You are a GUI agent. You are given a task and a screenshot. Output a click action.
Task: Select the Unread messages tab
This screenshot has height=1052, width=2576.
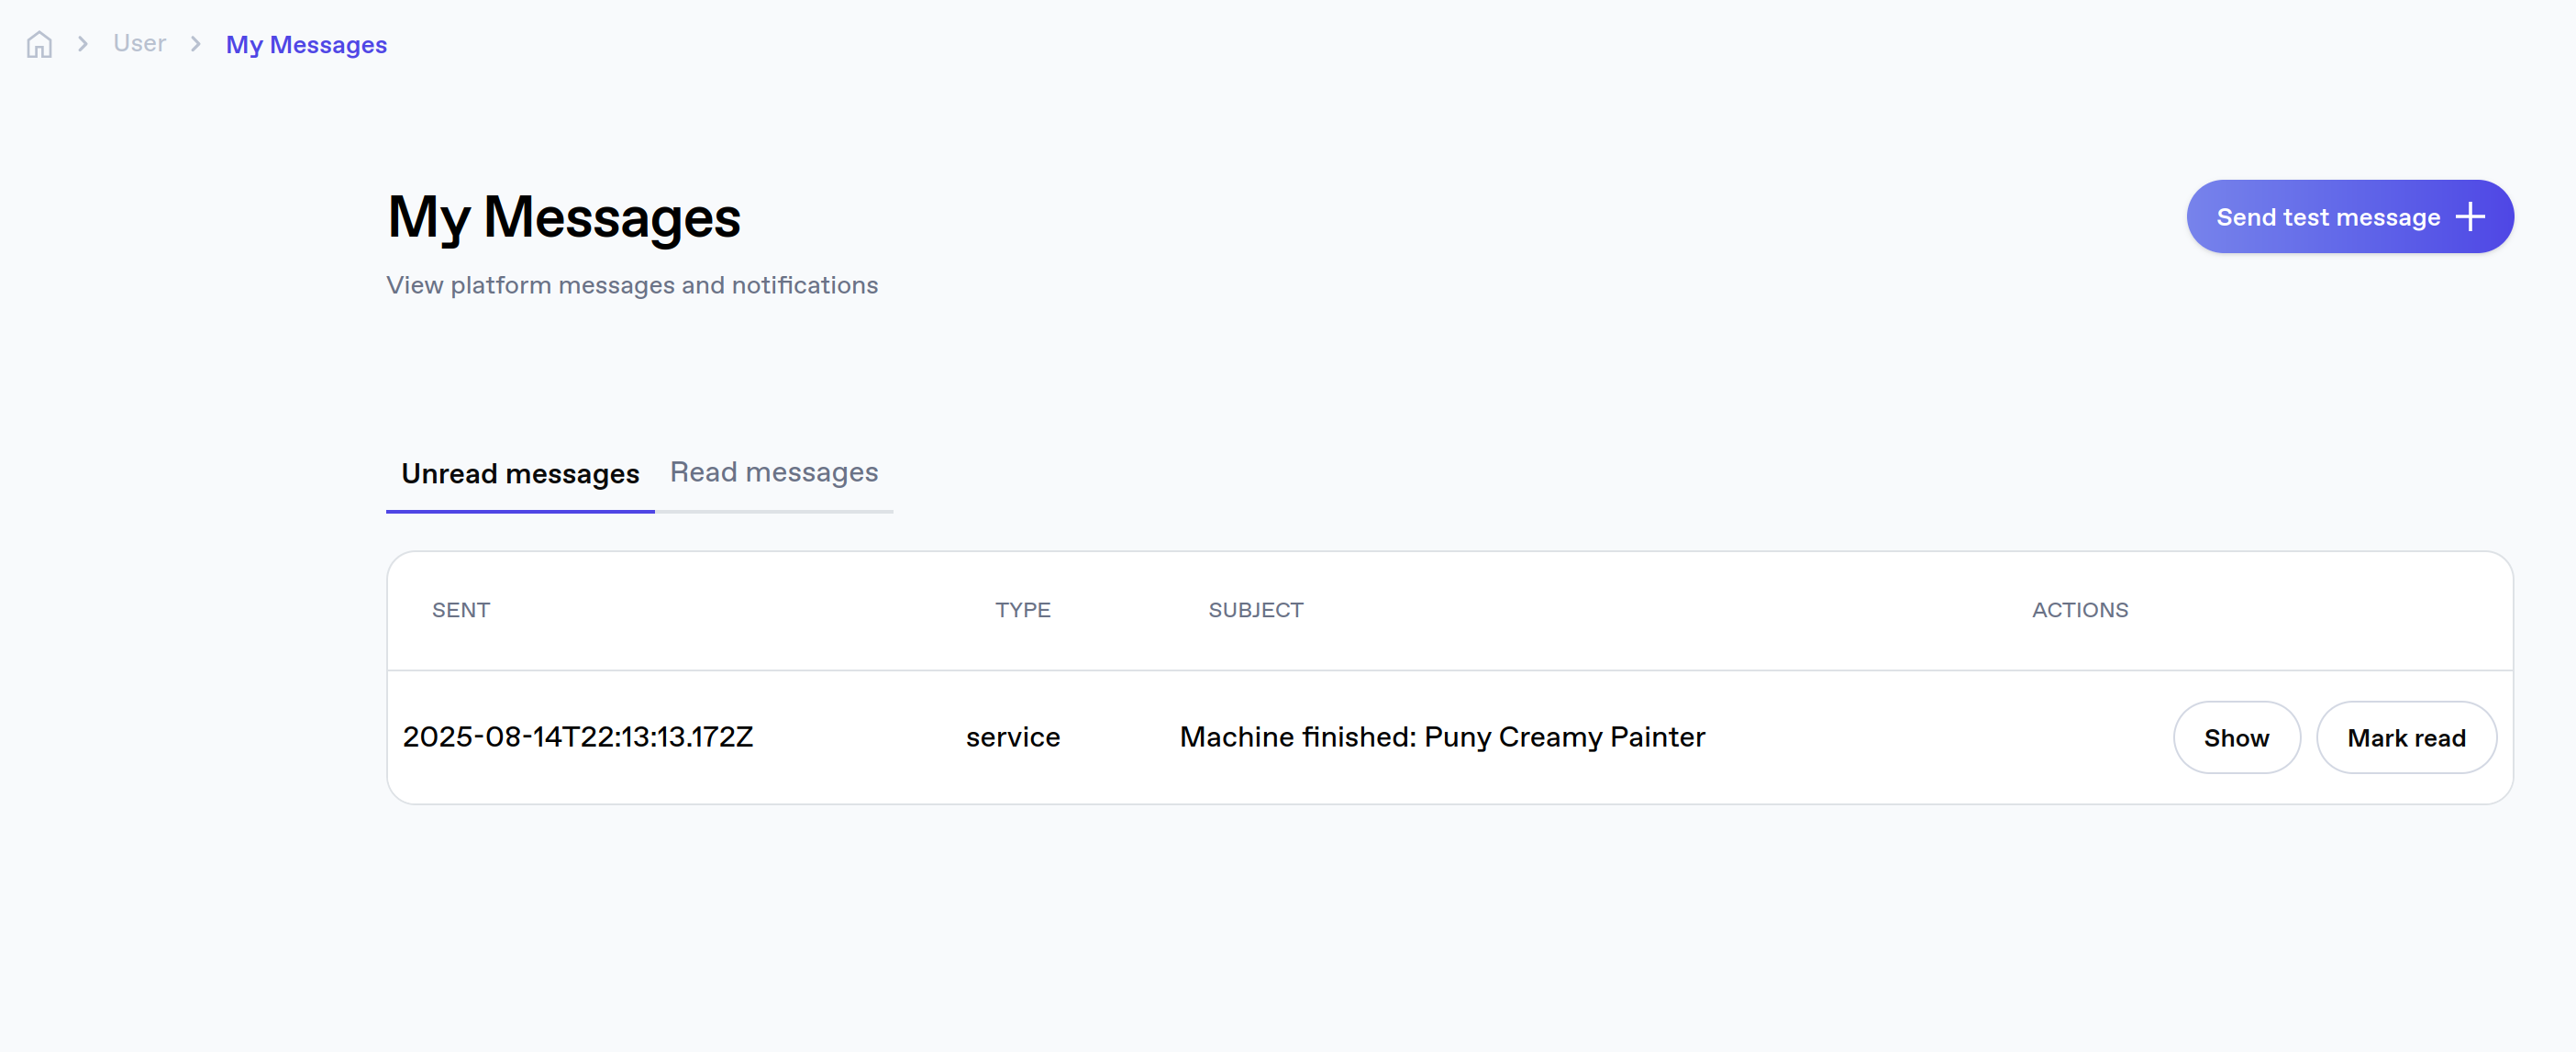(x=519, y=474)
